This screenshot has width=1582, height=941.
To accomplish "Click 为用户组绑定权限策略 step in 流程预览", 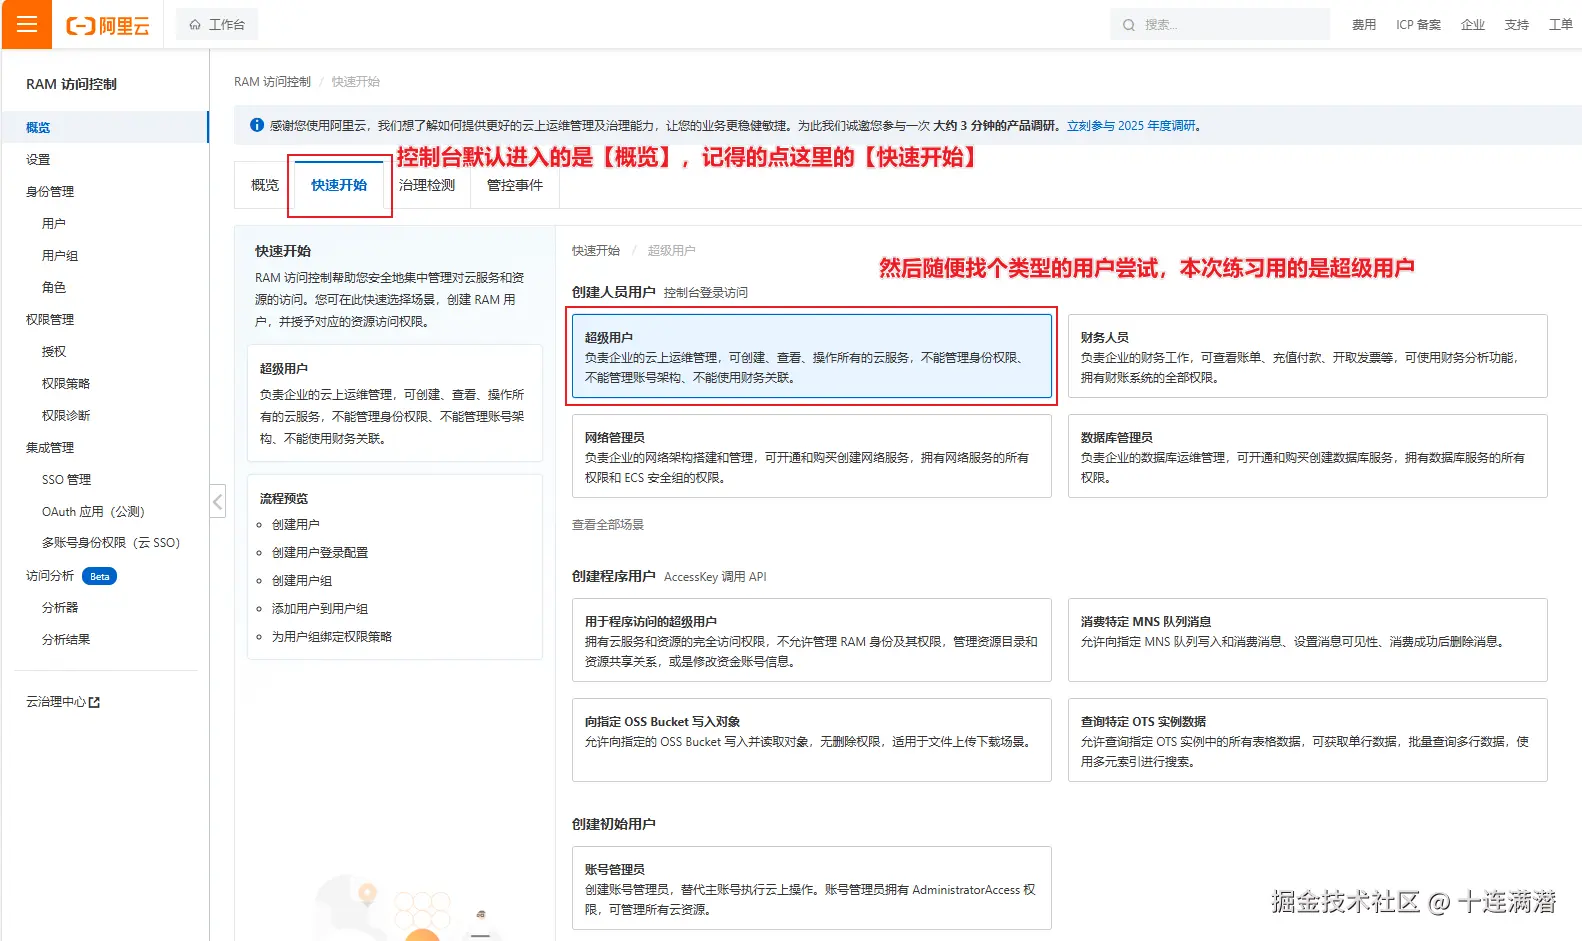I will pyautogui.click(x=332, y=636).
